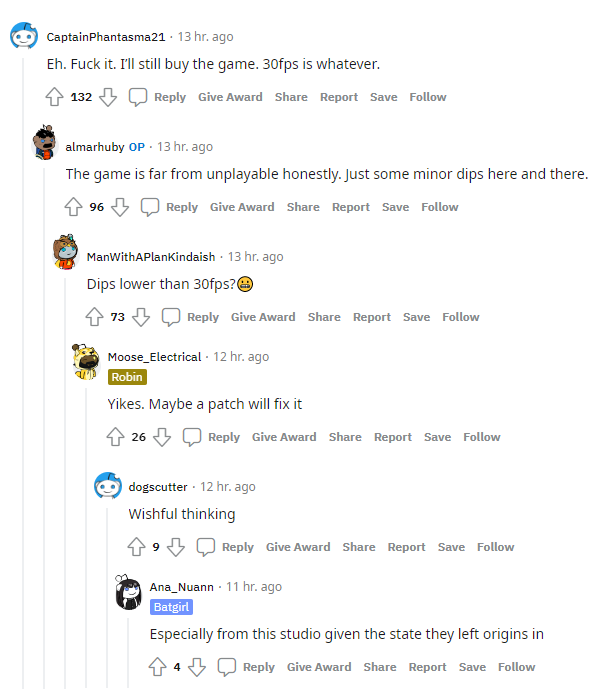Image resolution: width=609 pixels, height=689 pixels.
Task: Click reply speech bubble on dogscutter's comment
Action: tap(206, 547)
